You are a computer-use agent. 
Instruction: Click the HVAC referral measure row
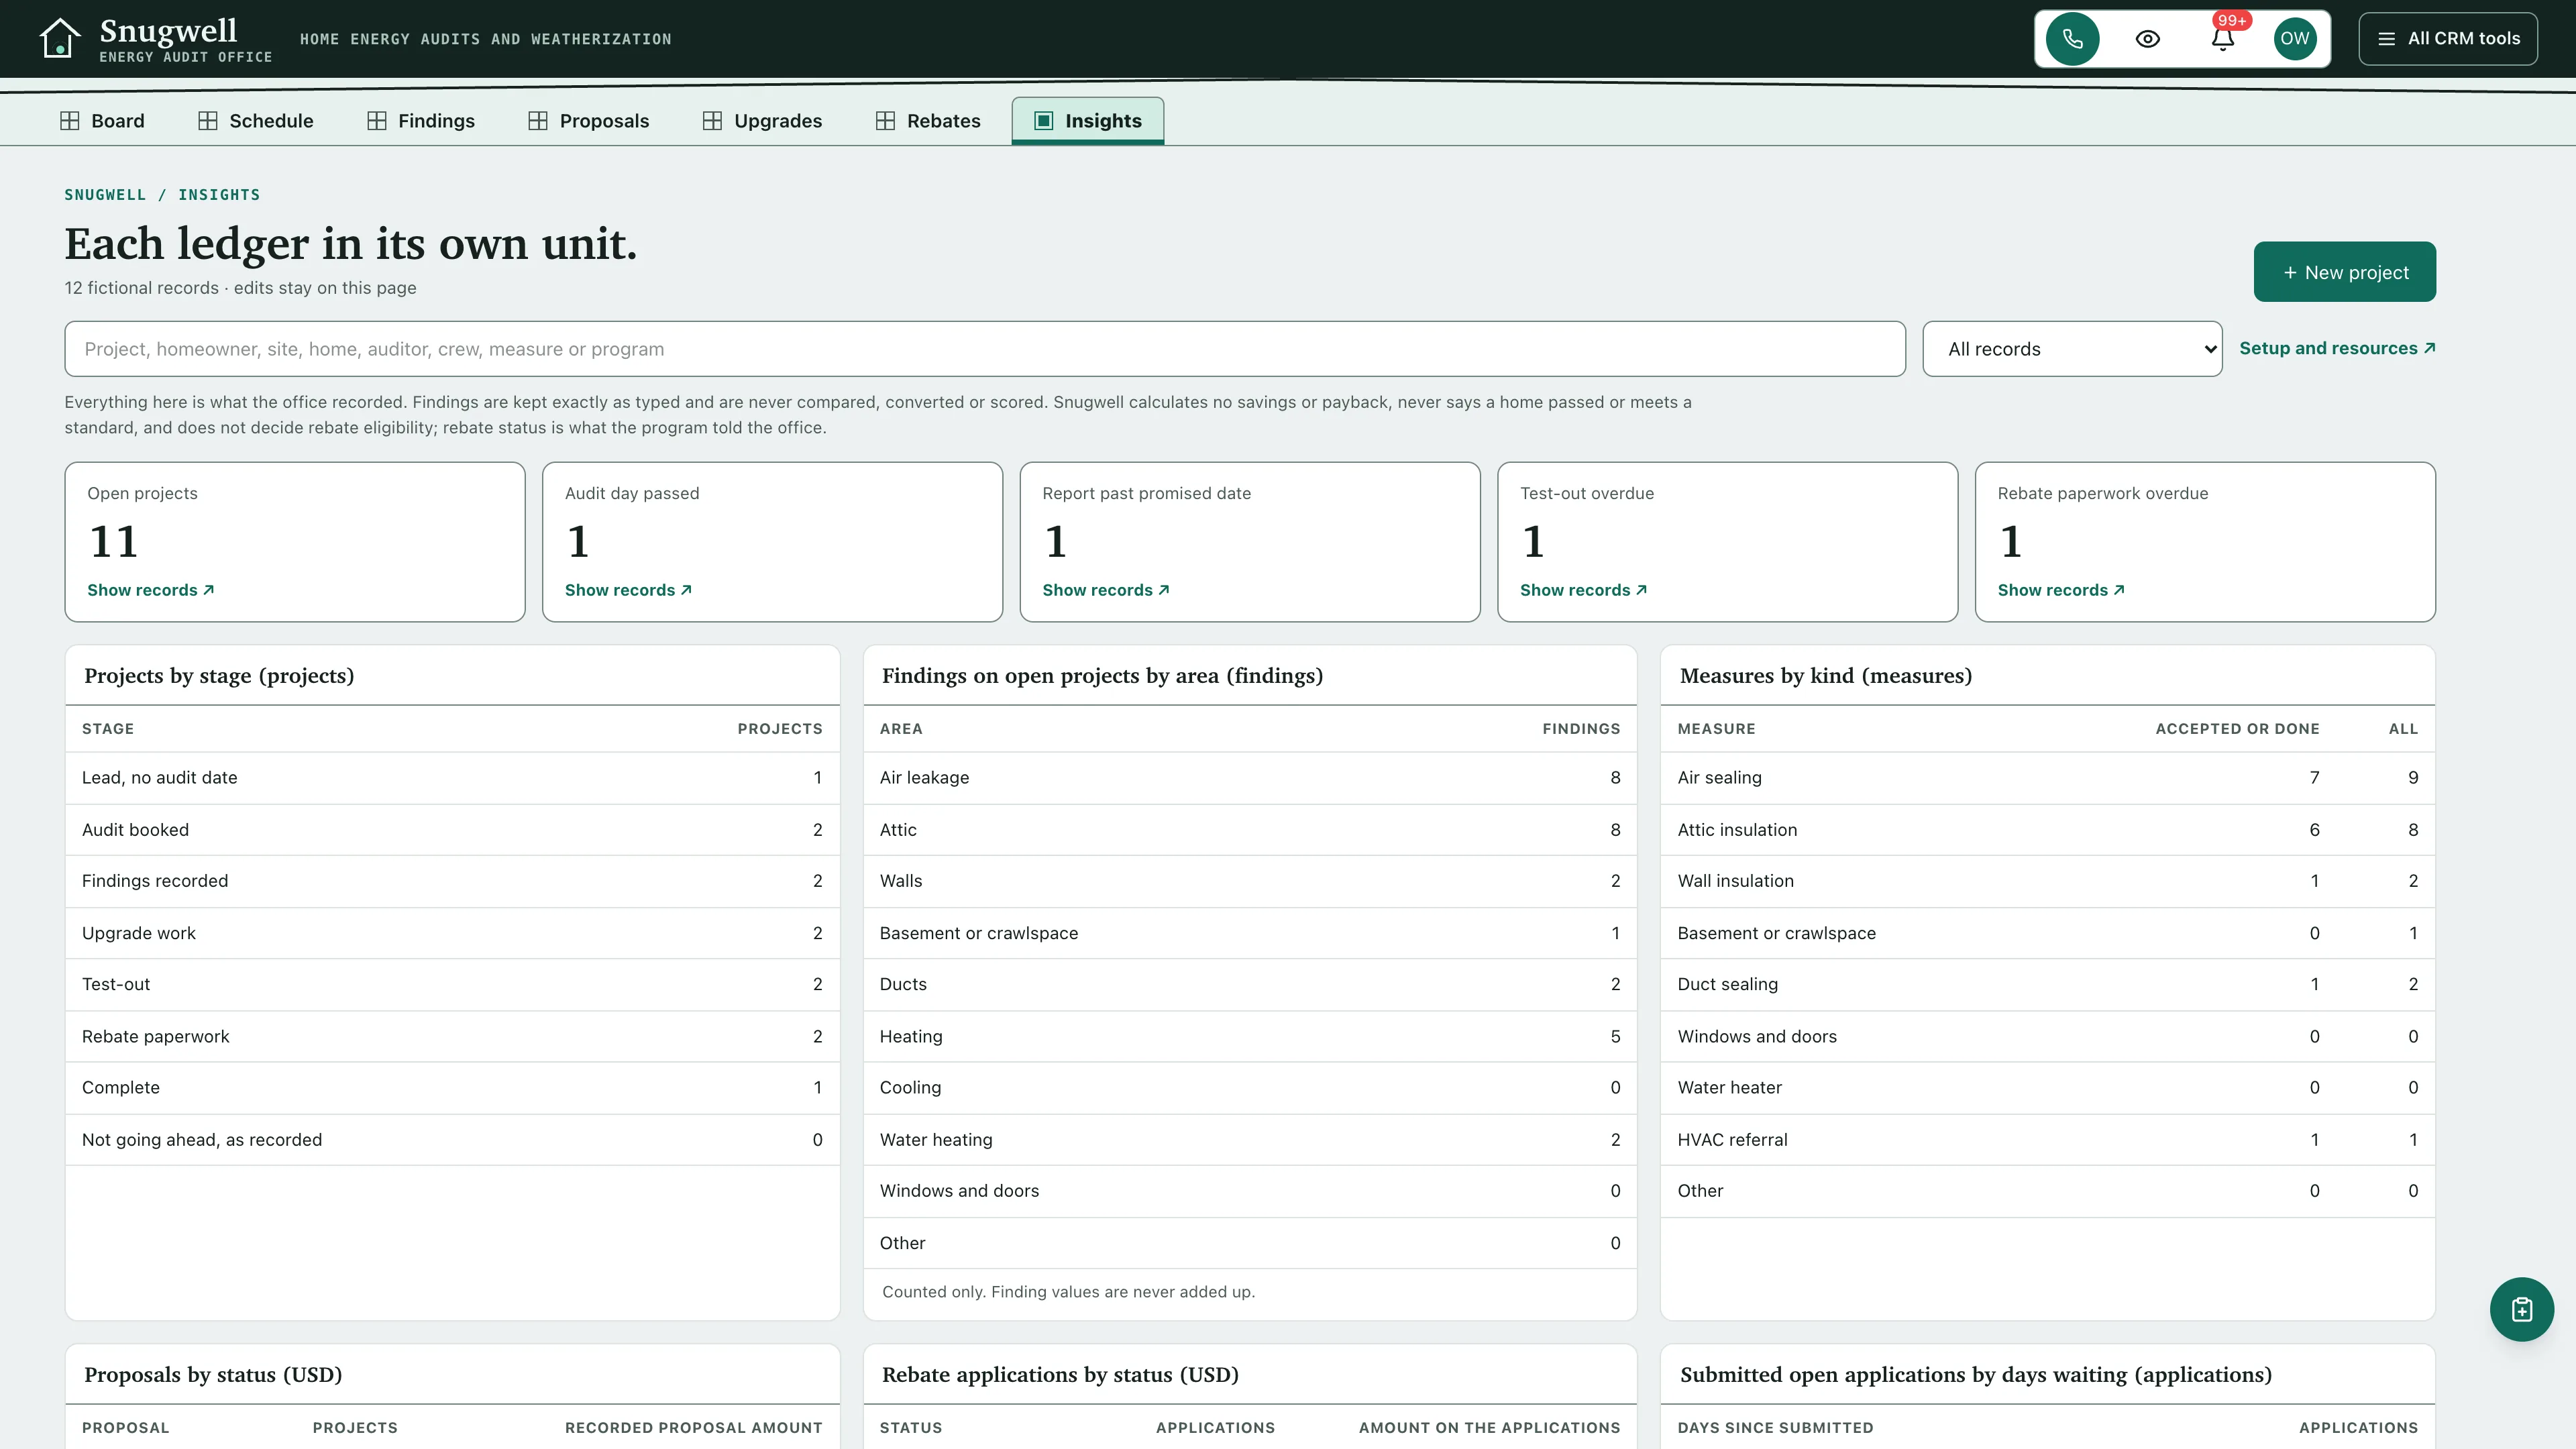coord(2048,1140)
